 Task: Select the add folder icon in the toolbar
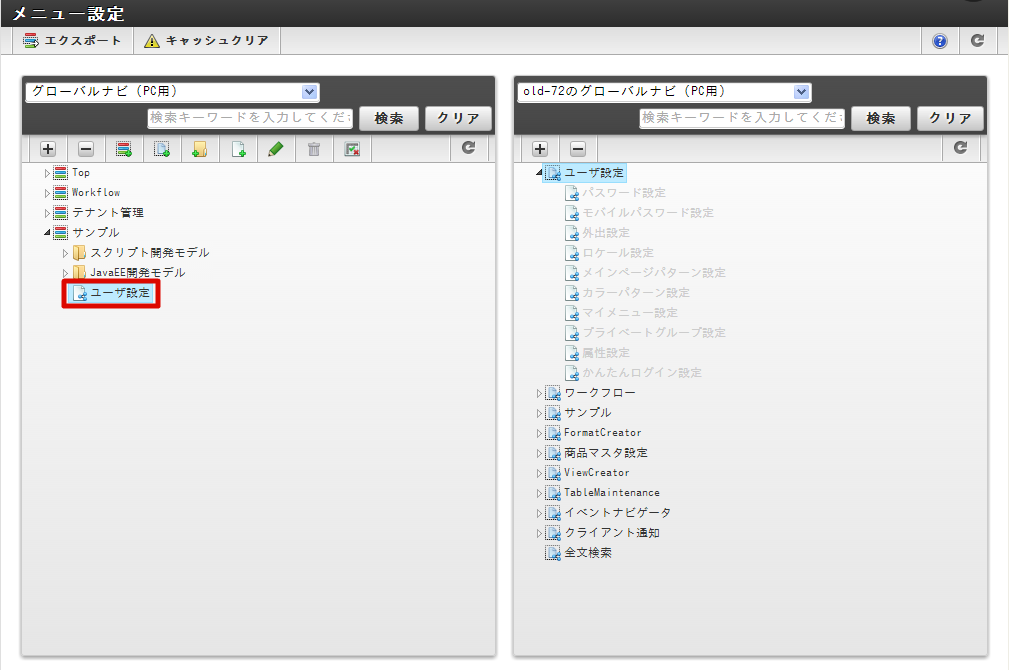pos(199,148)
